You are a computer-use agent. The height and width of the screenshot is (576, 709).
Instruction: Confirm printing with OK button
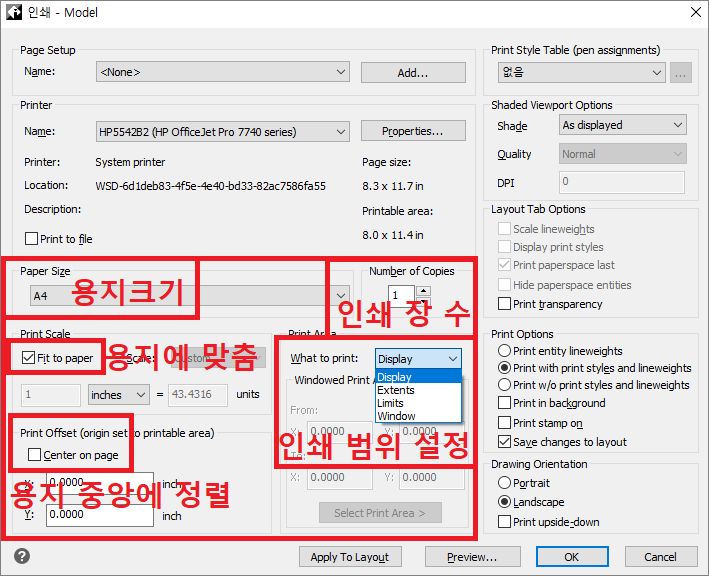click(x=572, y=557)
